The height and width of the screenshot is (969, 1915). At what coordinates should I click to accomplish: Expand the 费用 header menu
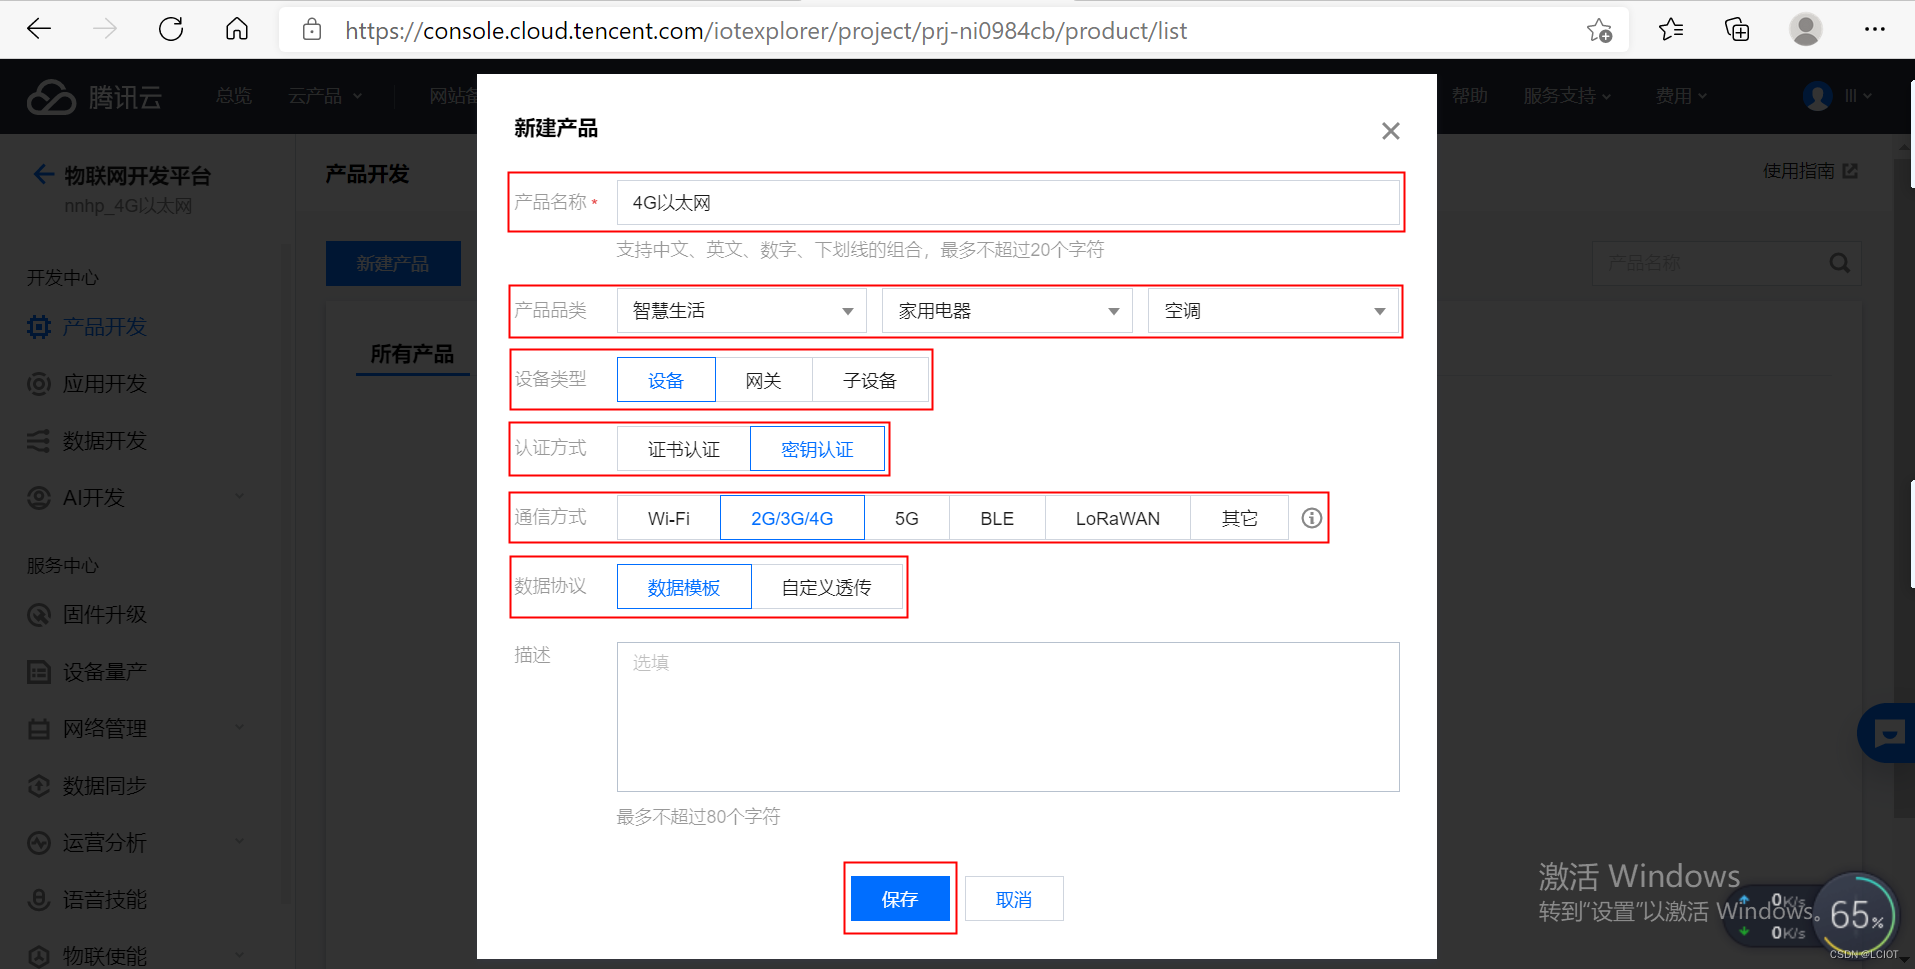coord(1681,96)
